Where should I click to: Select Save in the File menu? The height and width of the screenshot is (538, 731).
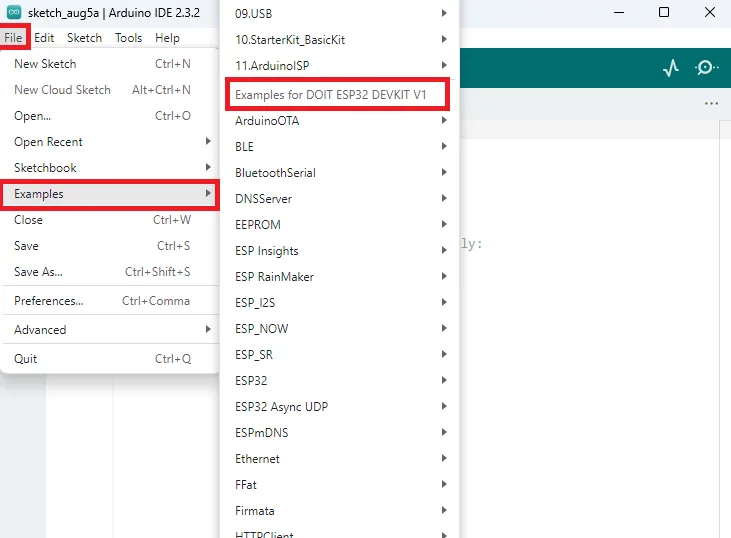pyautogui.click(x=110, y=246)
